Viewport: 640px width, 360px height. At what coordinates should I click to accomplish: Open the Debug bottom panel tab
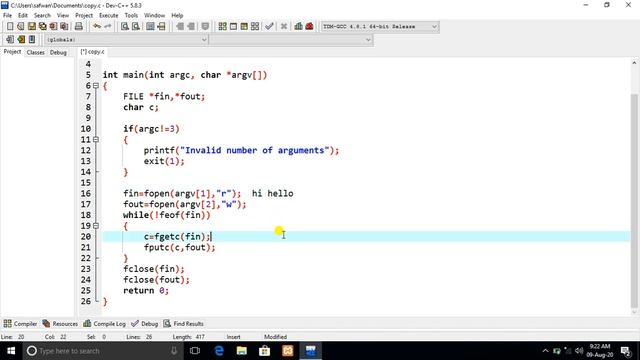pyautogui.click(x=144, y=324)
